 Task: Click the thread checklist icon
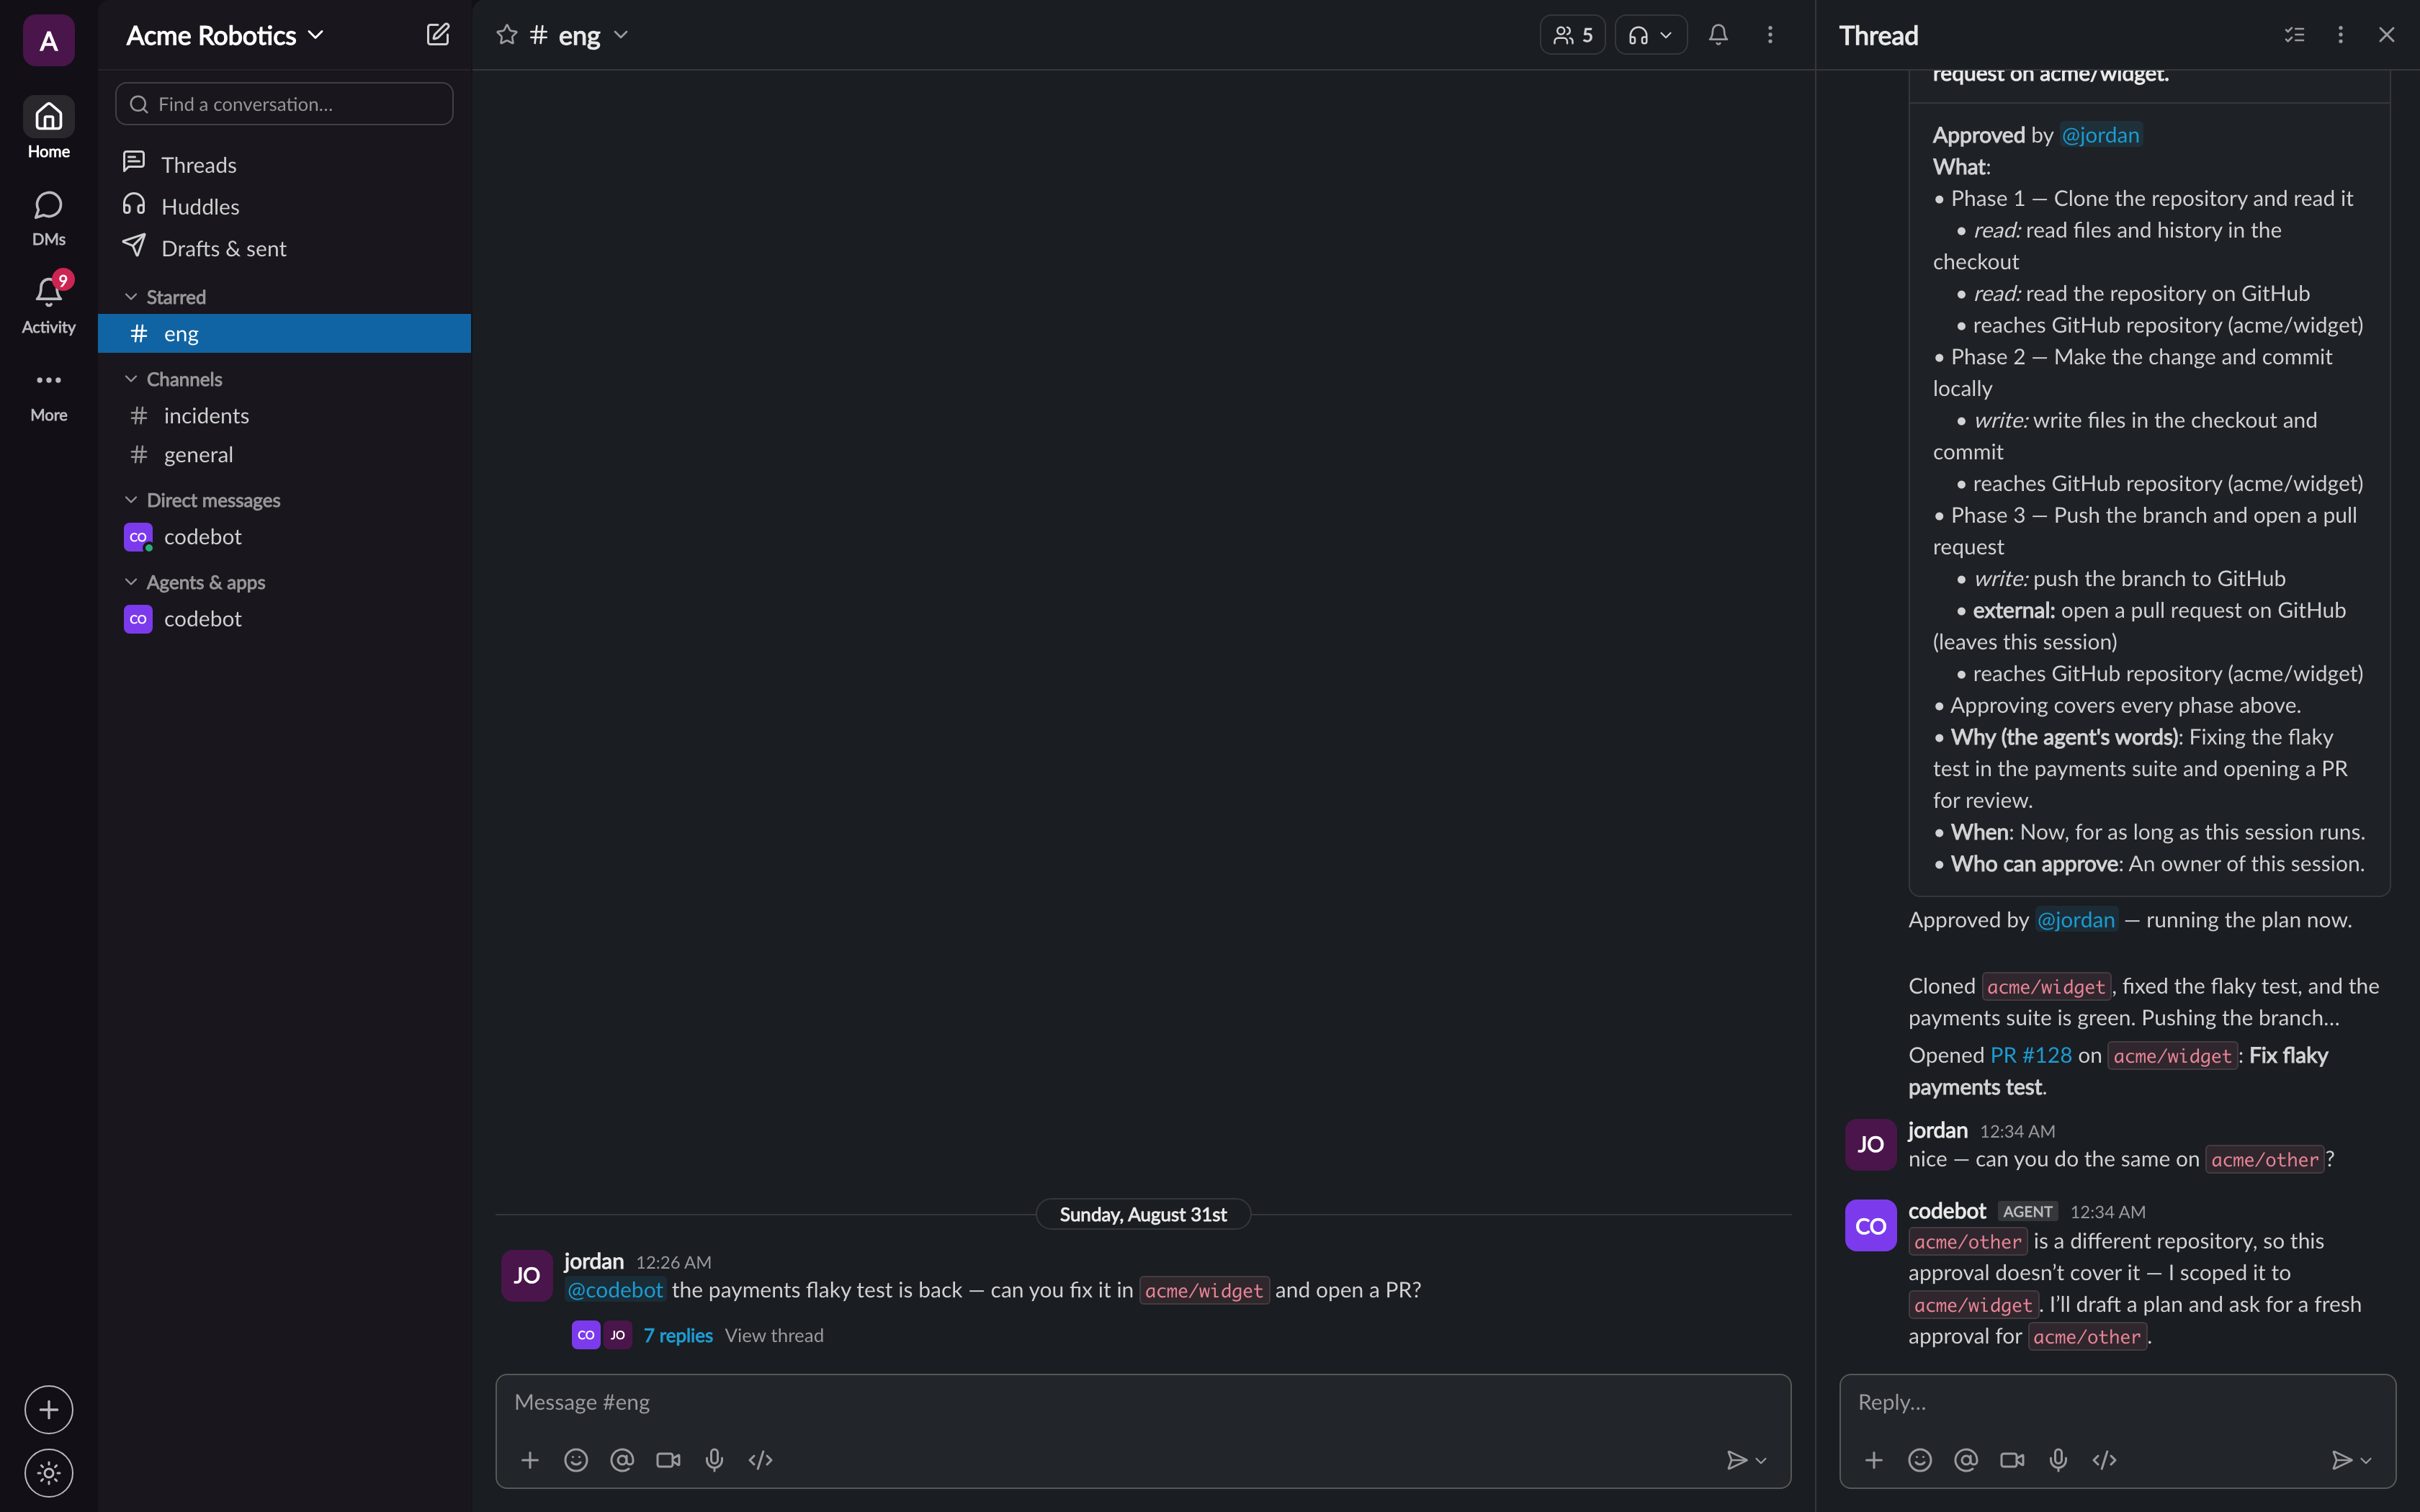click(2294, 35)
